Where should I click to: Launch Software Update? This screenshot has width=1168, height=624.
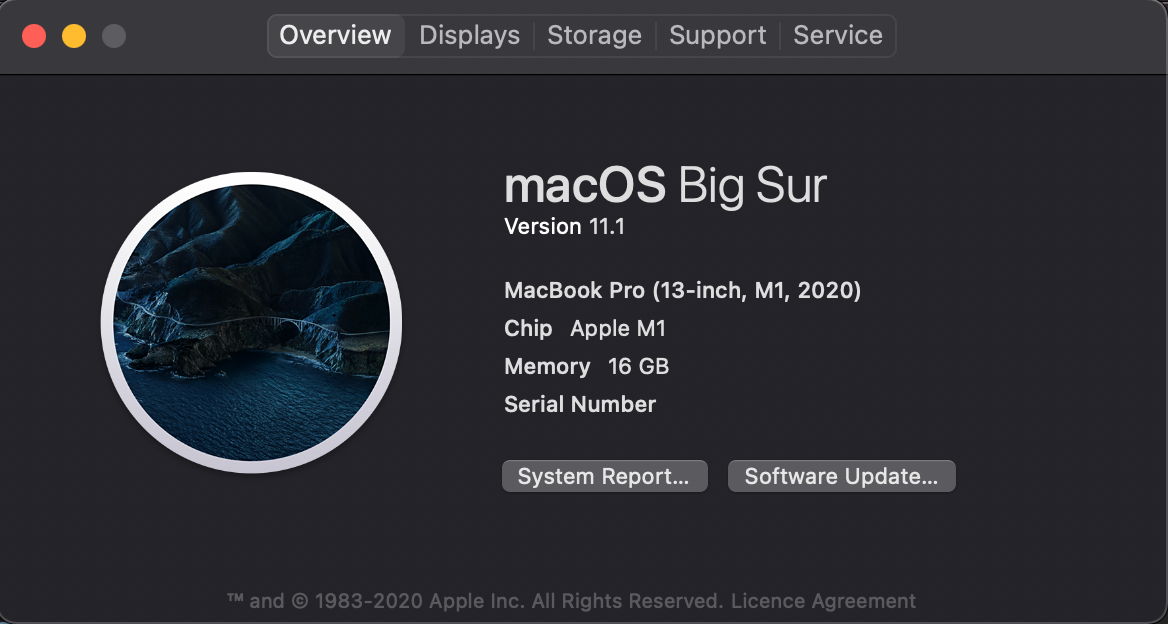click(841, 476)
